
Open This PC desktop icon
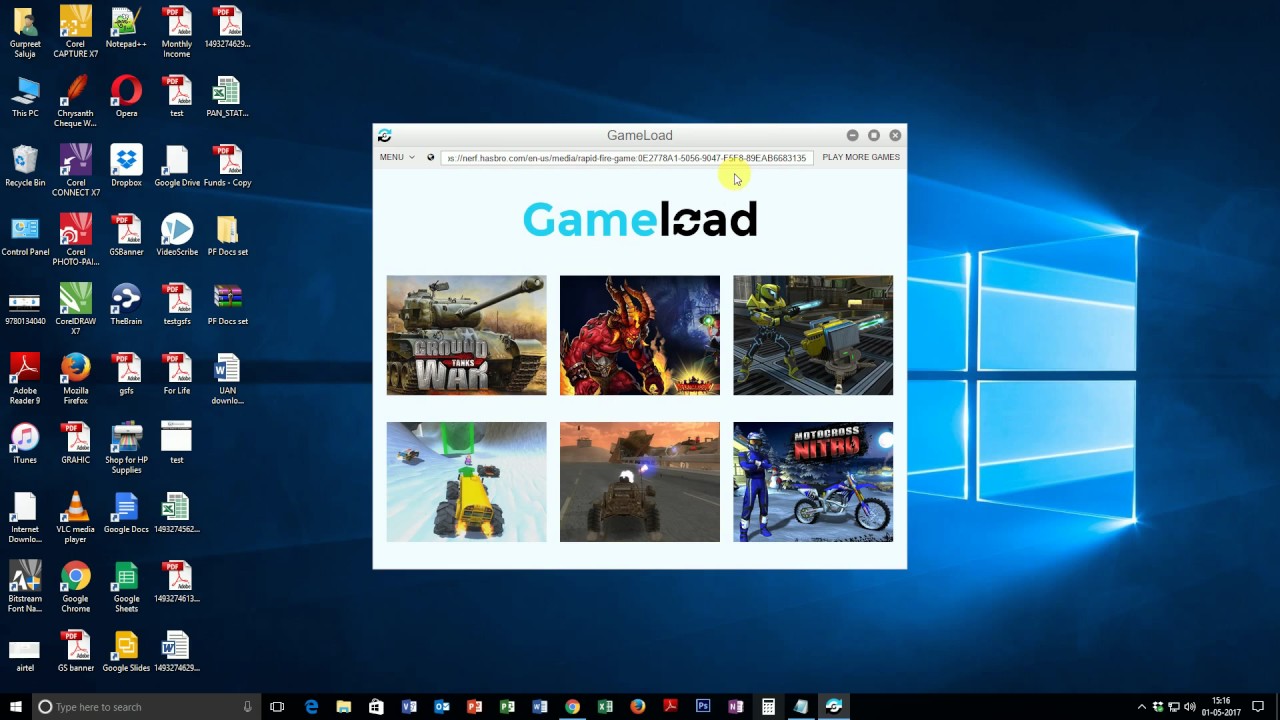pyautogui.click(x=25, y=96)
